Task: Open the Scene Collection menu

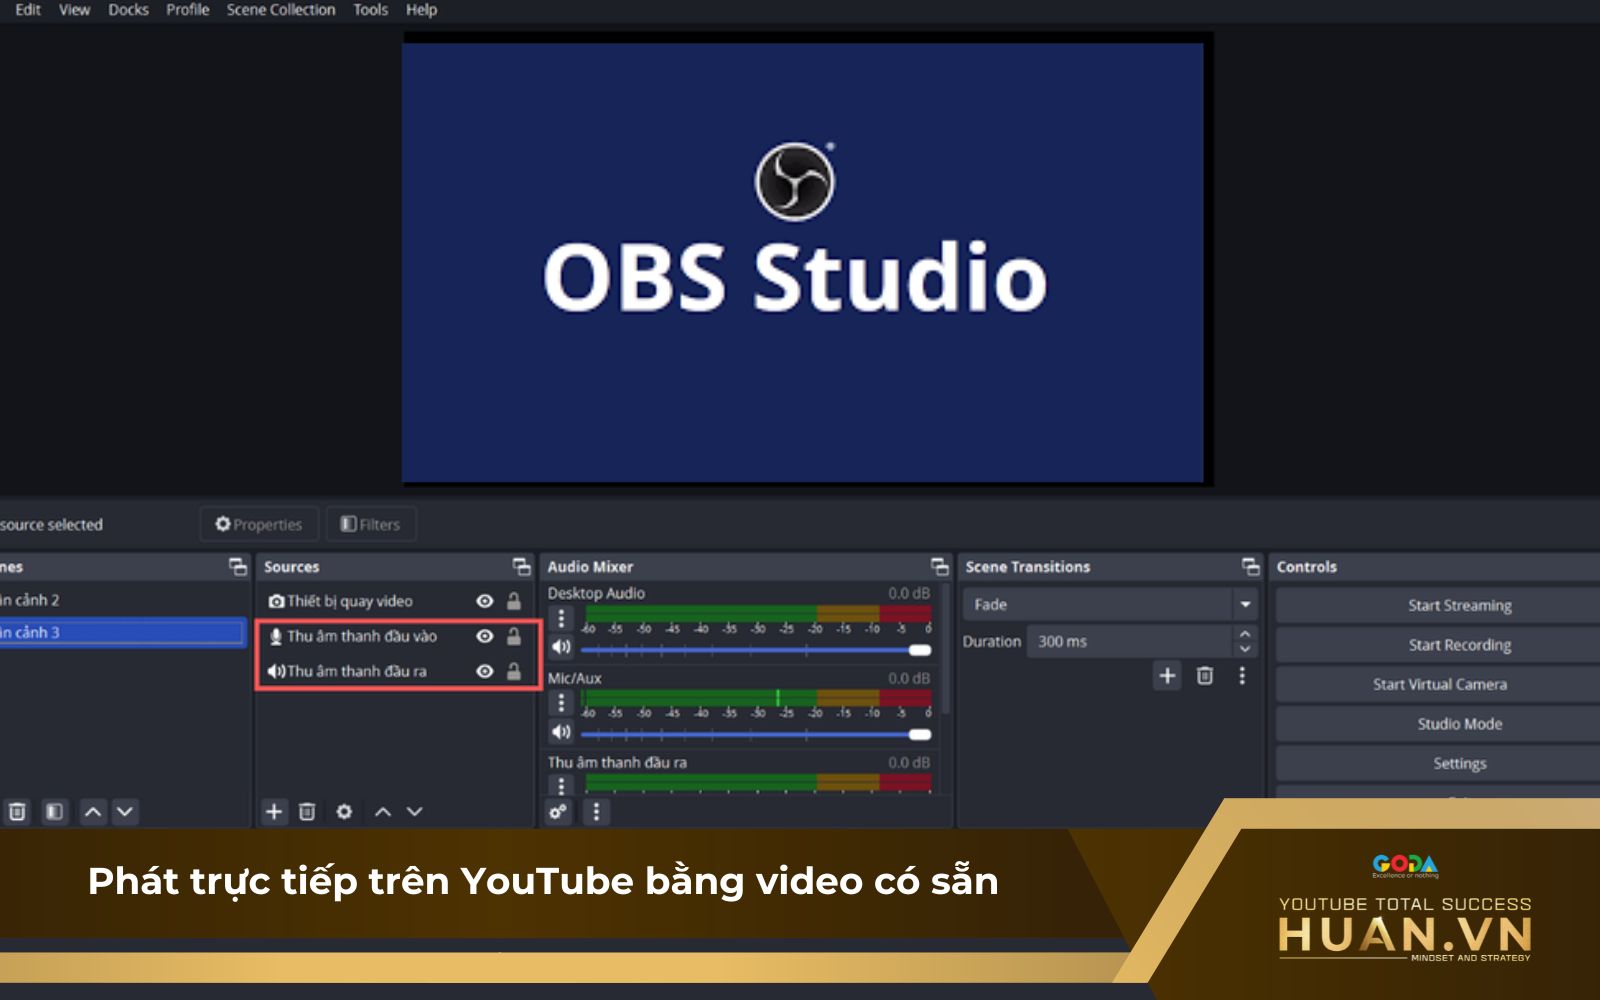Action: [281, 10]
